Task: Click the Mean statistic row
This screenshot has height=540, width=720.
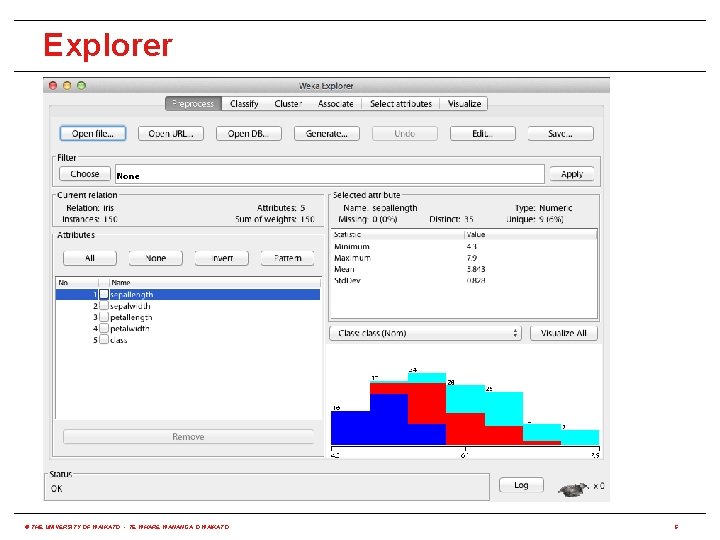Action: coord(464,269)
